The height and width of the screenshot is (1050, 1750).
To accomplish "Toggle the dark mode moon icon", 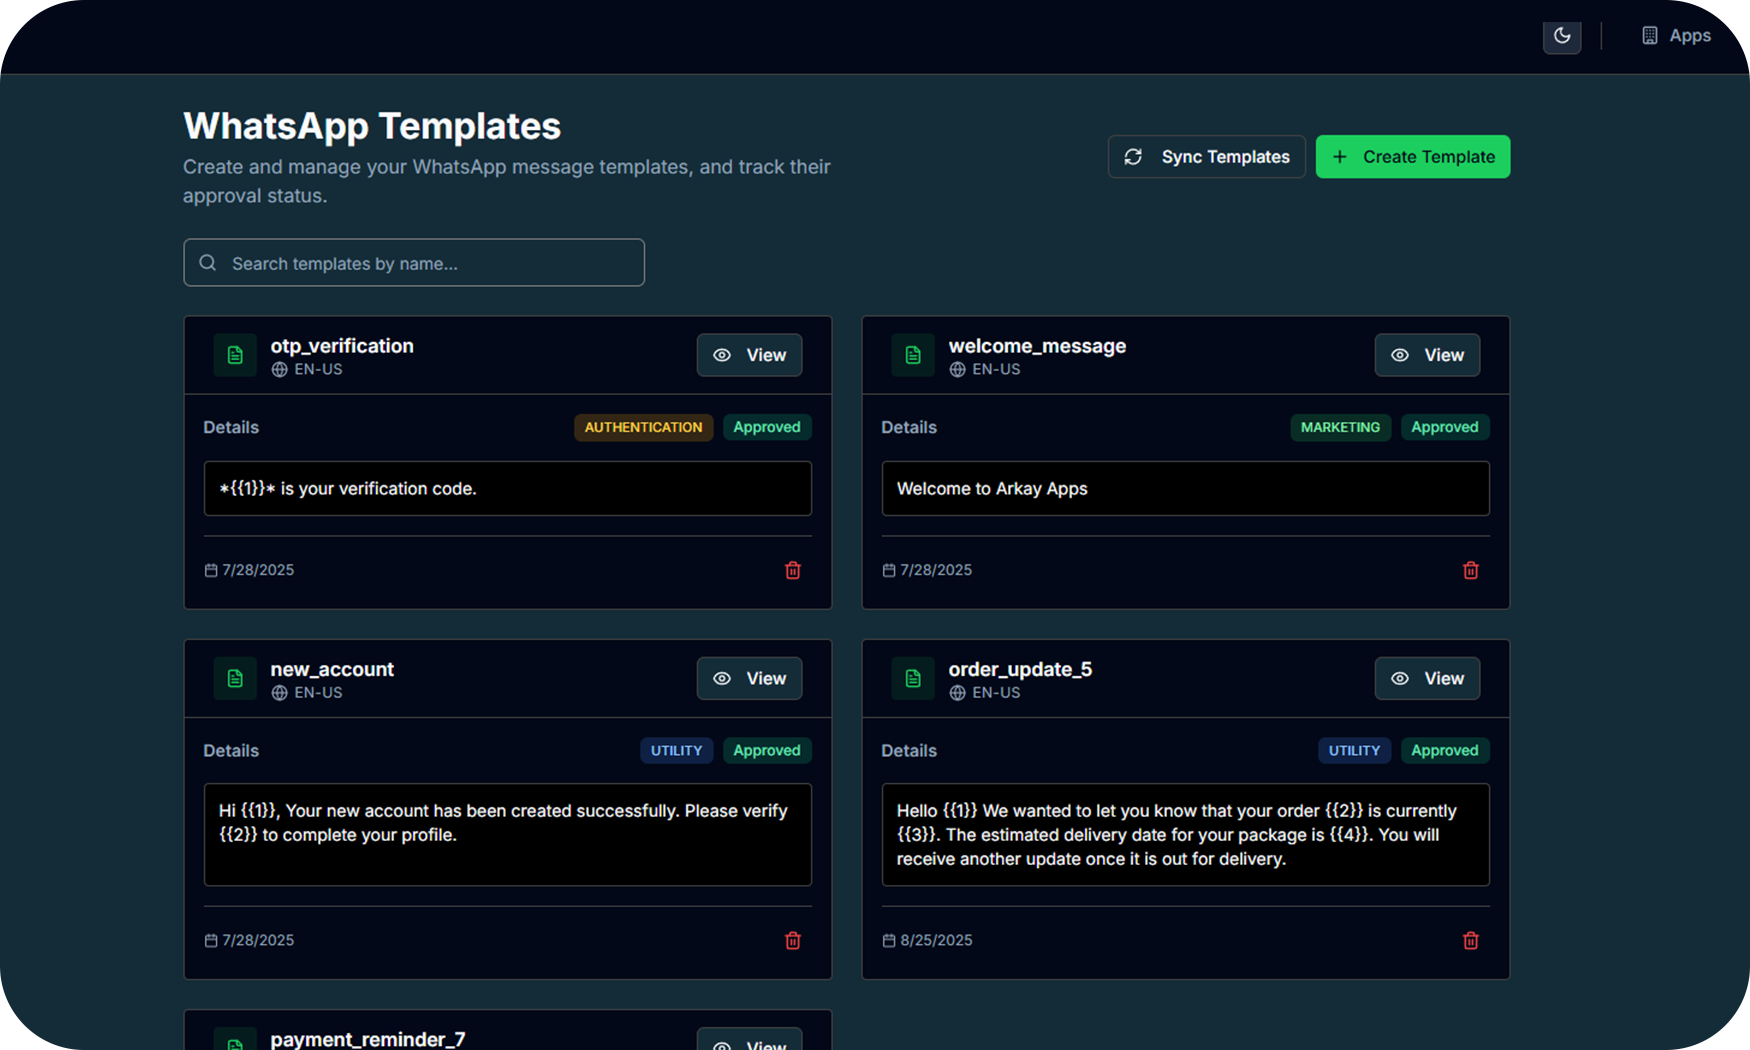I will pyautogui.click(x=1561, y=36).
